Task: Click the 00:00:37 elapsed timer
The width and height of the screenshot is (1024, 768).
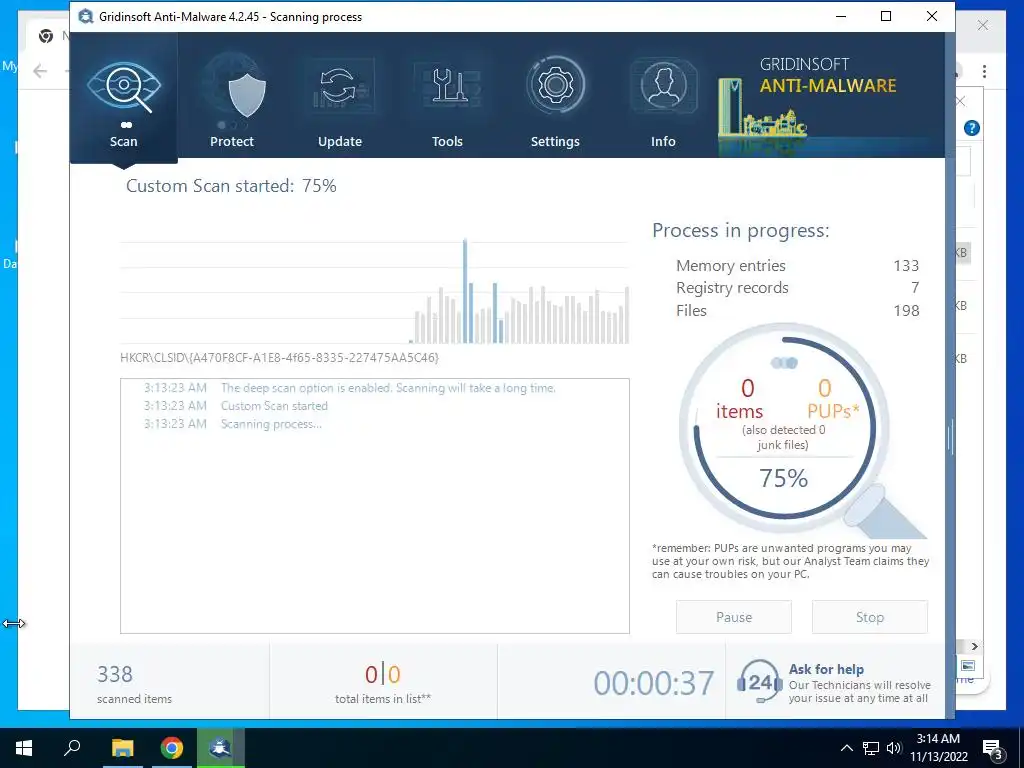Action: click(654, 684)
